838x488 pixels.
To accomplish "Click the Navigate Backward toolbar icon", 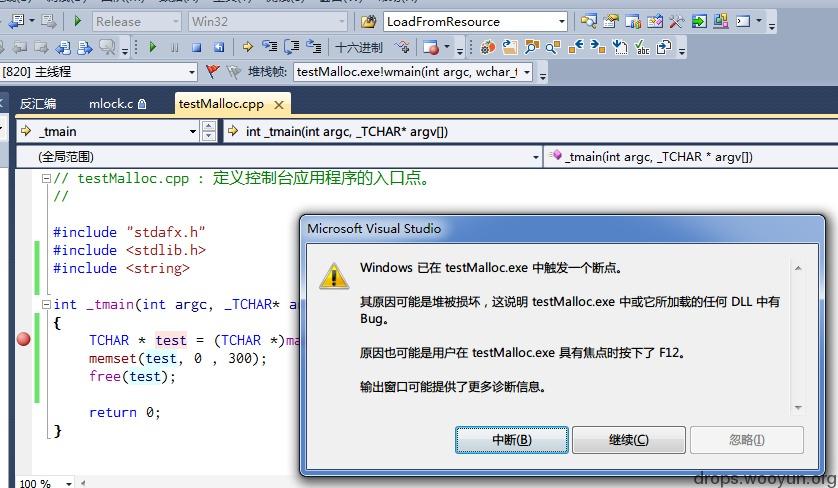I will pyautogui.click(x=16, y=21).
